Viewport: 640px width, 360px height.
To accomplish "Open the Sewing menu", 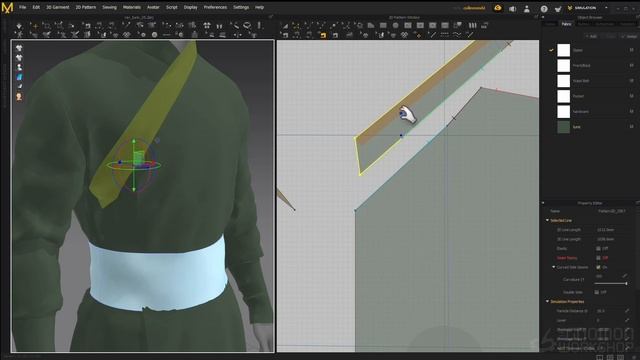I will 109,7.
